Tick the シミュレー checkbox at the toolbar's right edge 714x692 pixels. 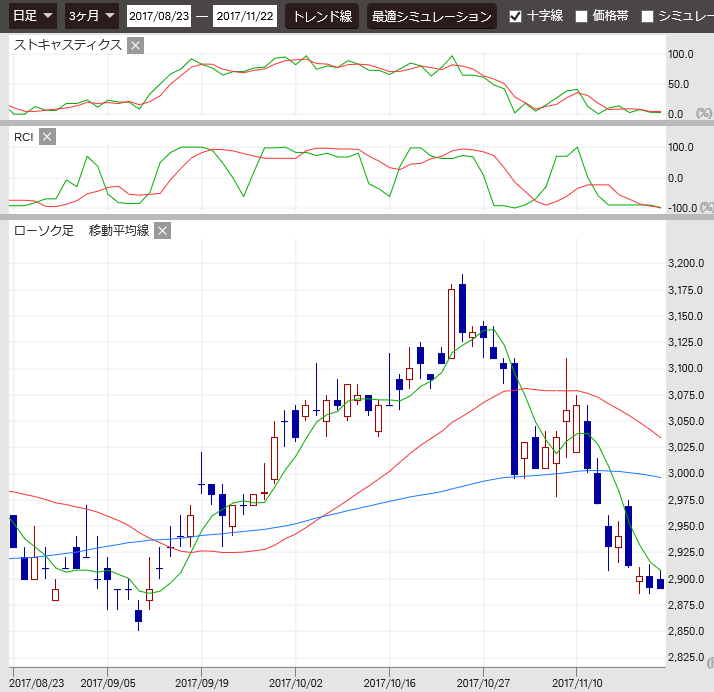point(647,16)
